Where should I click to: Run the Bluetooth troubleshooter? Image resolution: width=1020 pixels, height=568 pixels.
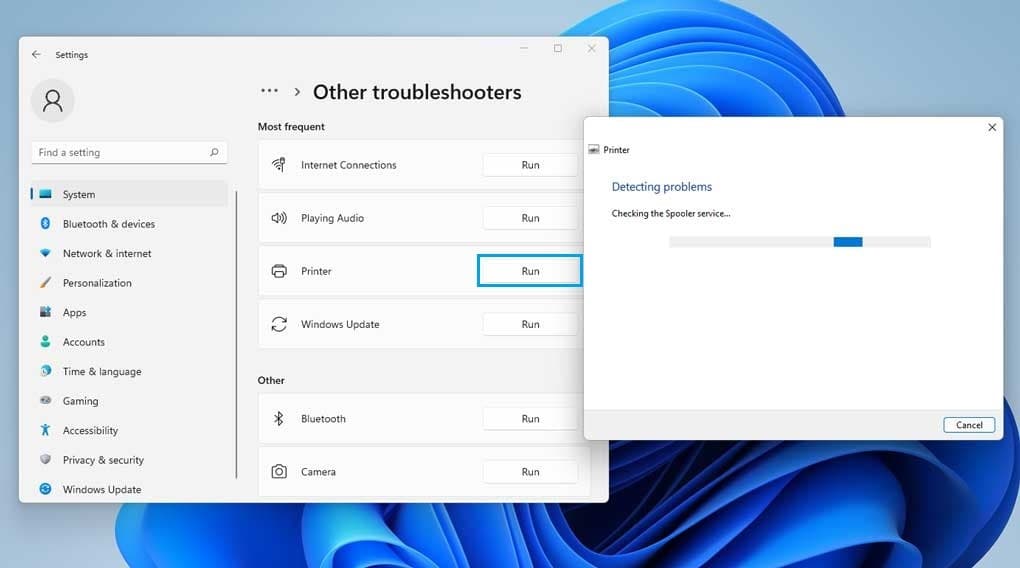[x=530, y=418]
